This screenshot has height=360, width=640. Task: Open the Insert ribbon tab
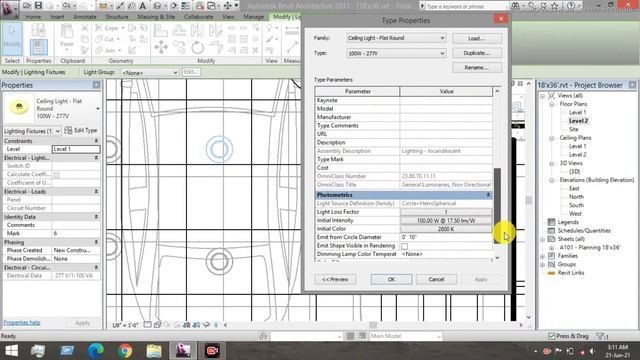pyautogui.click(x=57, y=17)
